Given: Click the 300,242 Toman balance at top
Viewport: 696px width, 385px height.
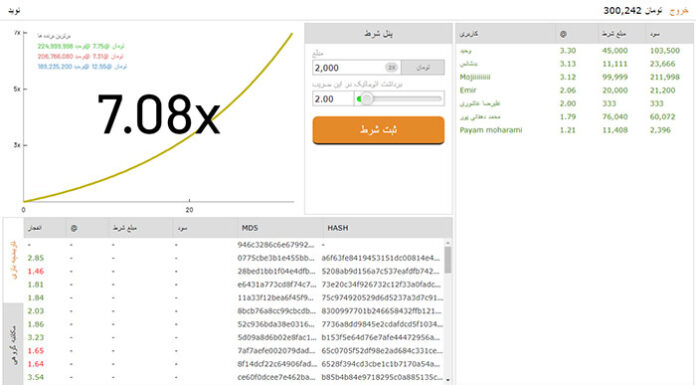Looking at the screenshot, I should point(633,10).
